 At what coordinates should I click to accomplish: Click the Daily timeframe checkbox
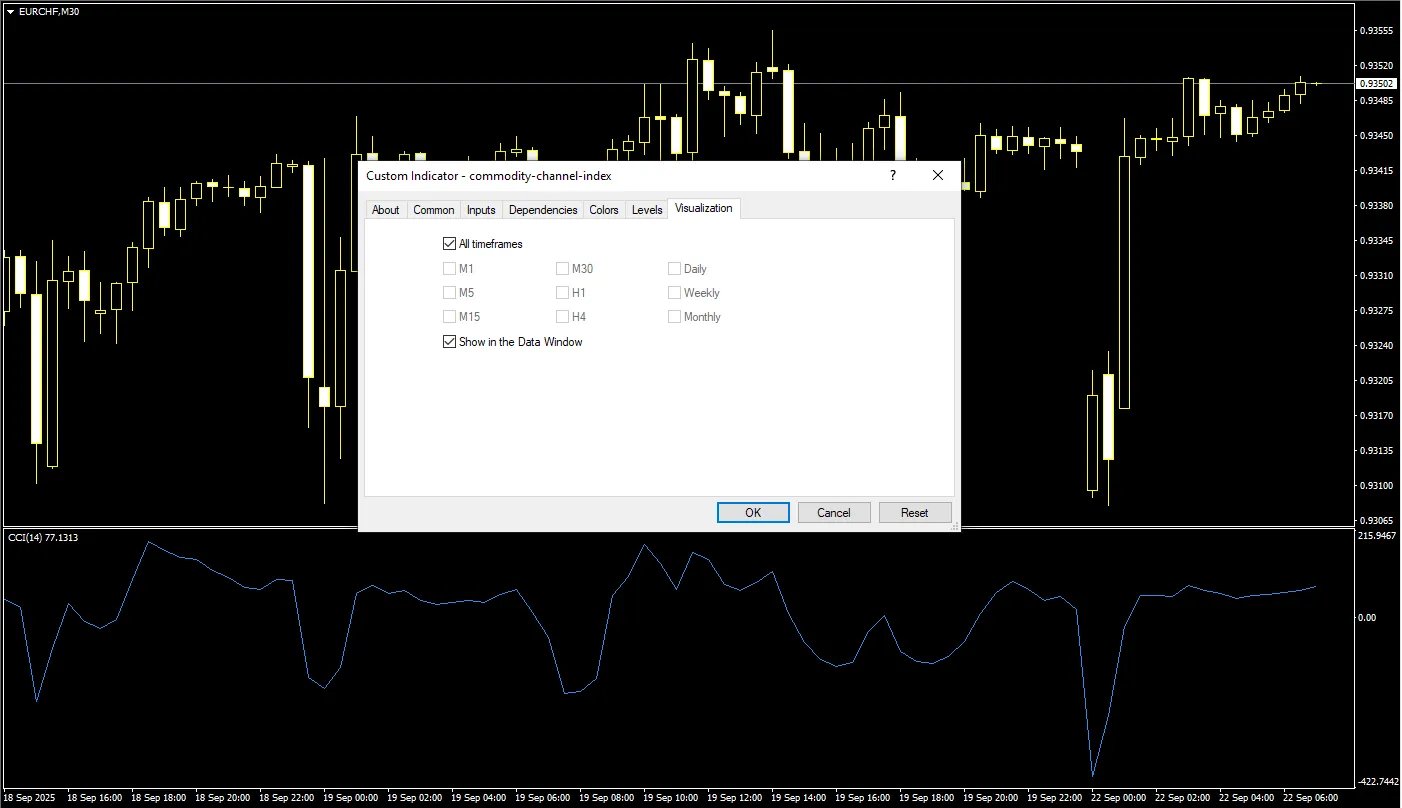674,268
